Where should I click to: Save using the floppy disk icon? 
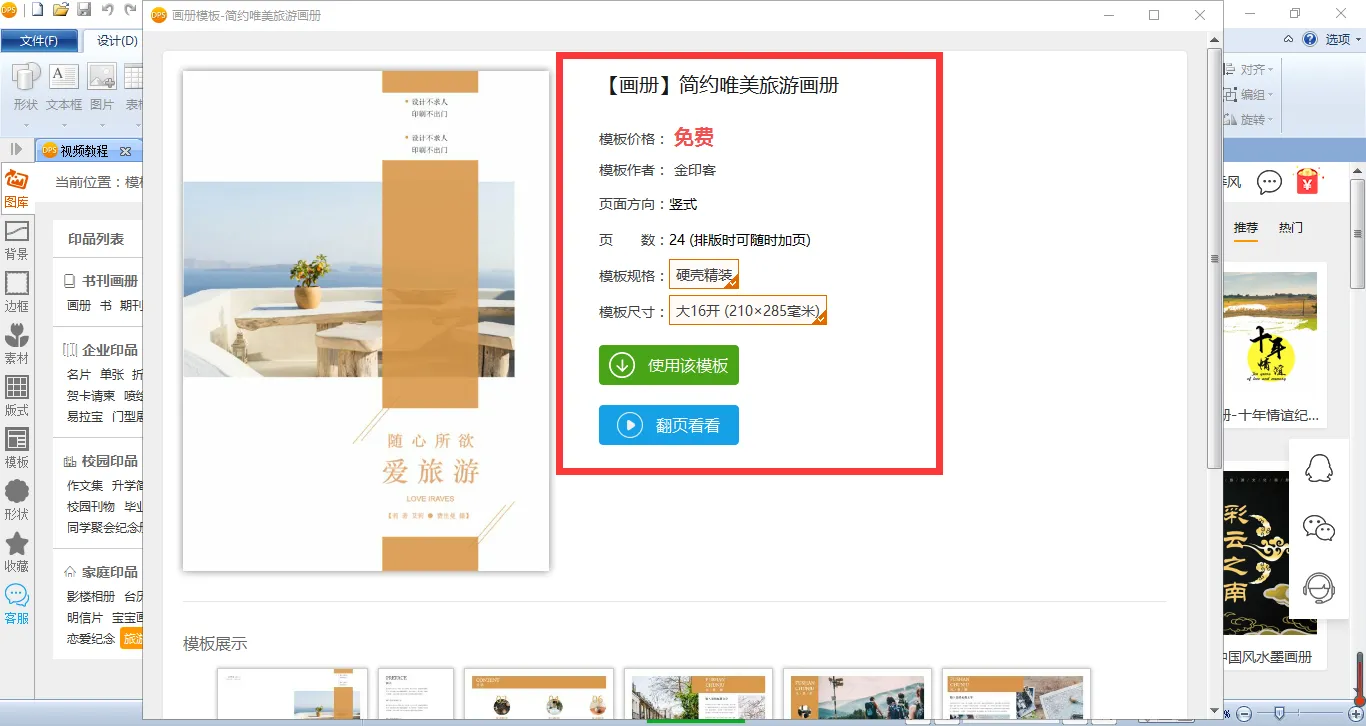click(x=84, y=11)
